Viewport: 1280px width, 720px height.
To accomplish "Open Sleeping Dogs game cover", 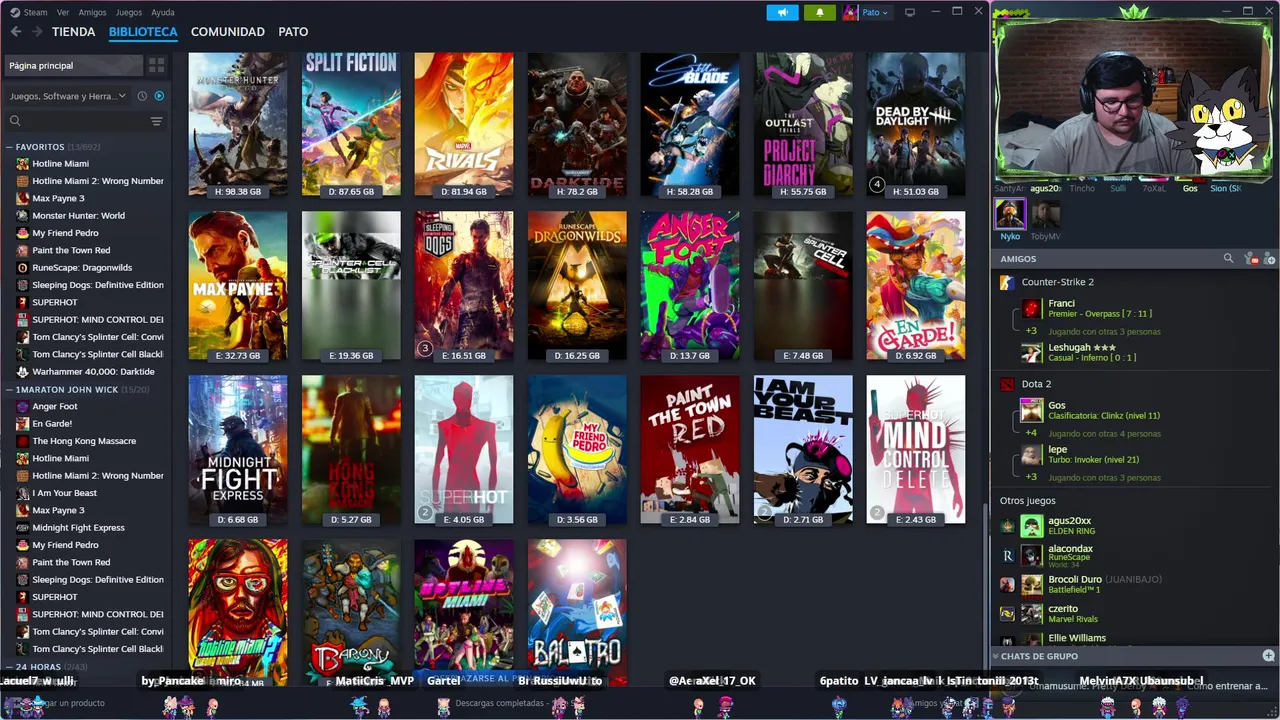I will pyautogui.click(x=464, y=285).
